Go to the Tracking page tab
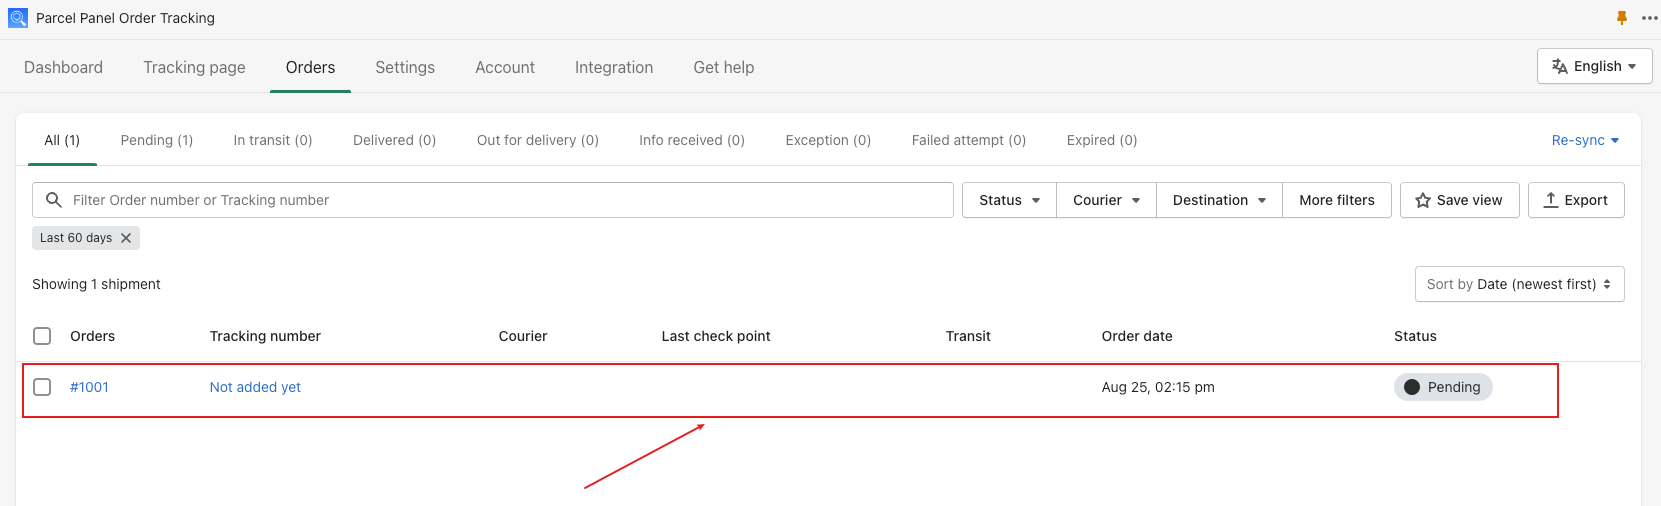1661x506 pixels. (x=194, y=67)
